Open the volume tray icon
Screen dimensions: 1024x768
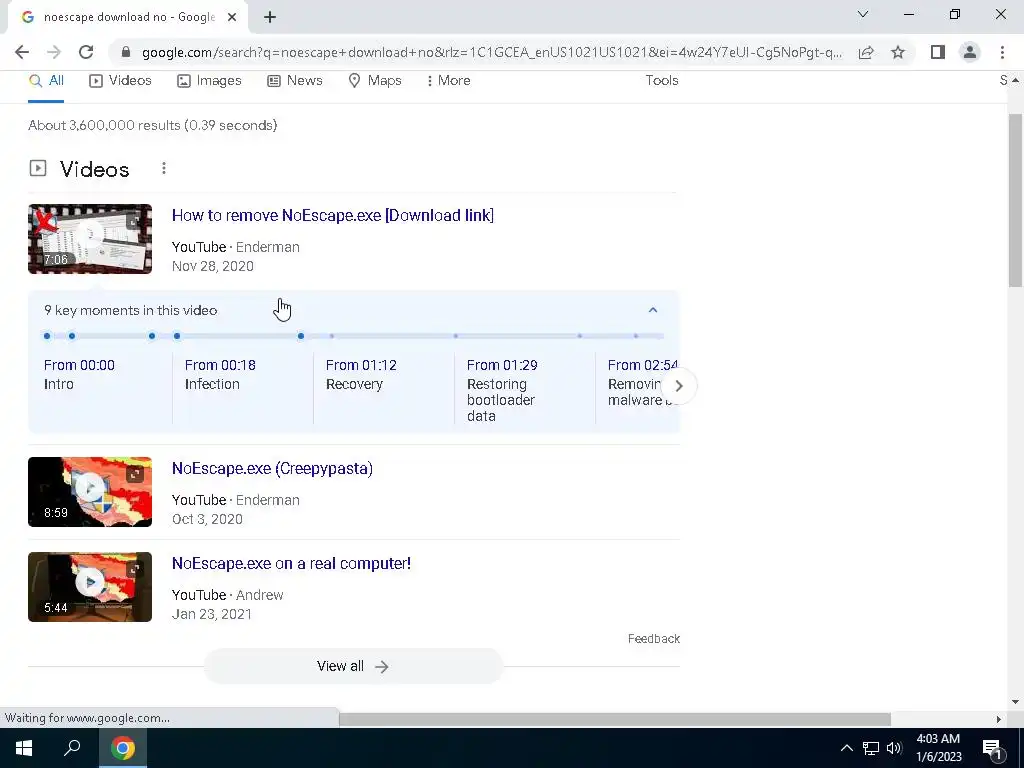coord(894,748)
